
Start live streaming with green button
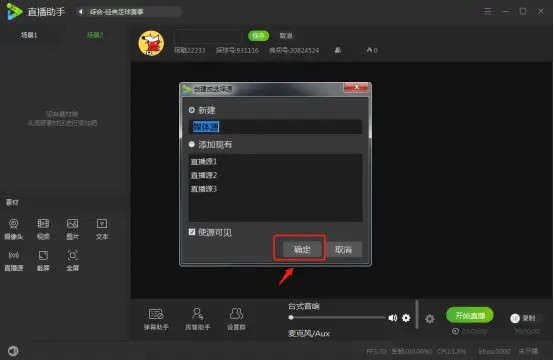coord(470,315)
